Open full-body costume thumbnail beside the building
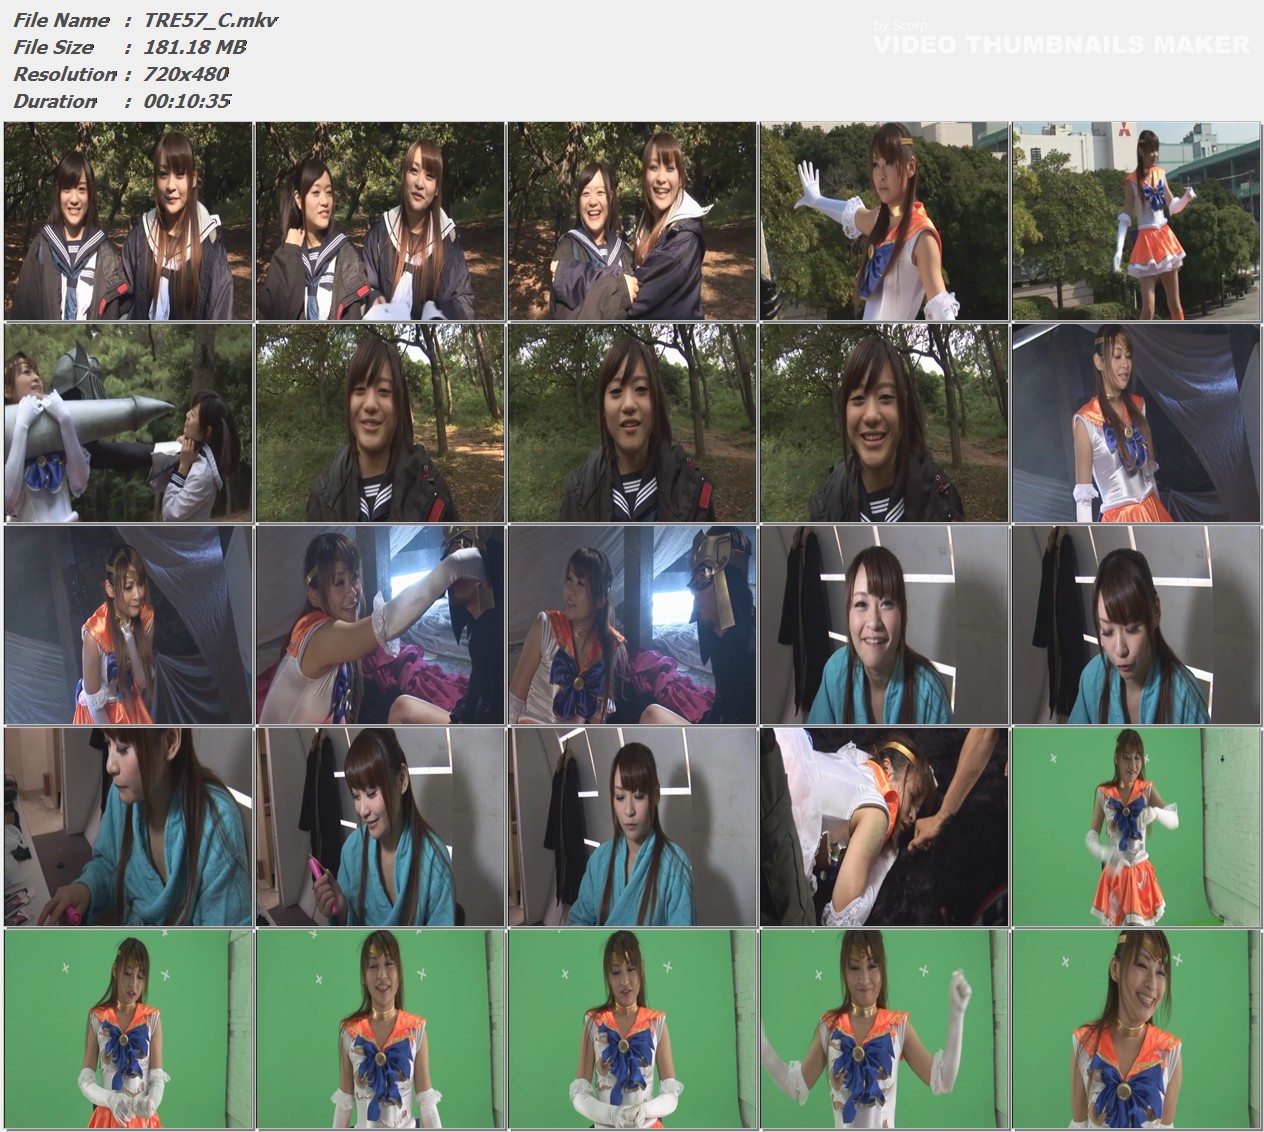This screenshot has width=1264, height=1132. 1136,221
